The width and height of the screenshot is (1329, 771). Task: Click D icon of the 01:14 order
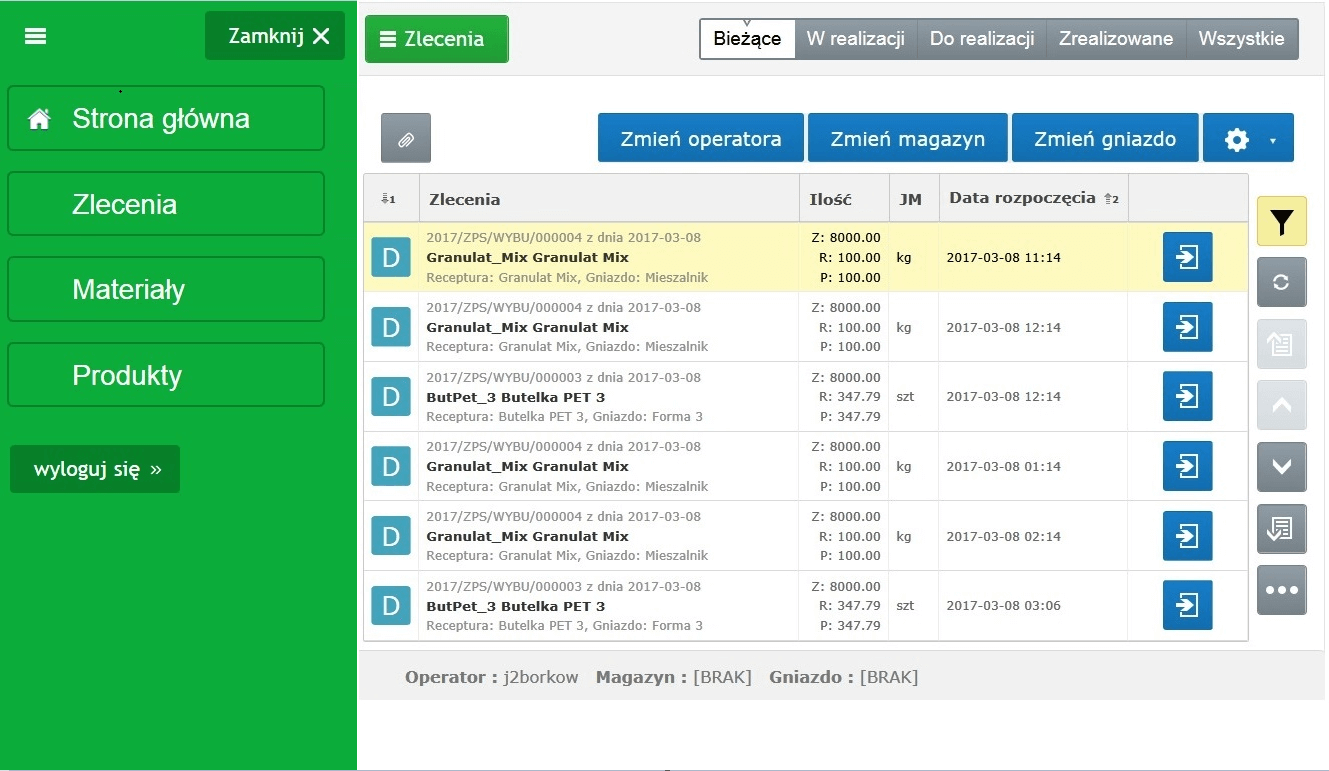point(391,466)
